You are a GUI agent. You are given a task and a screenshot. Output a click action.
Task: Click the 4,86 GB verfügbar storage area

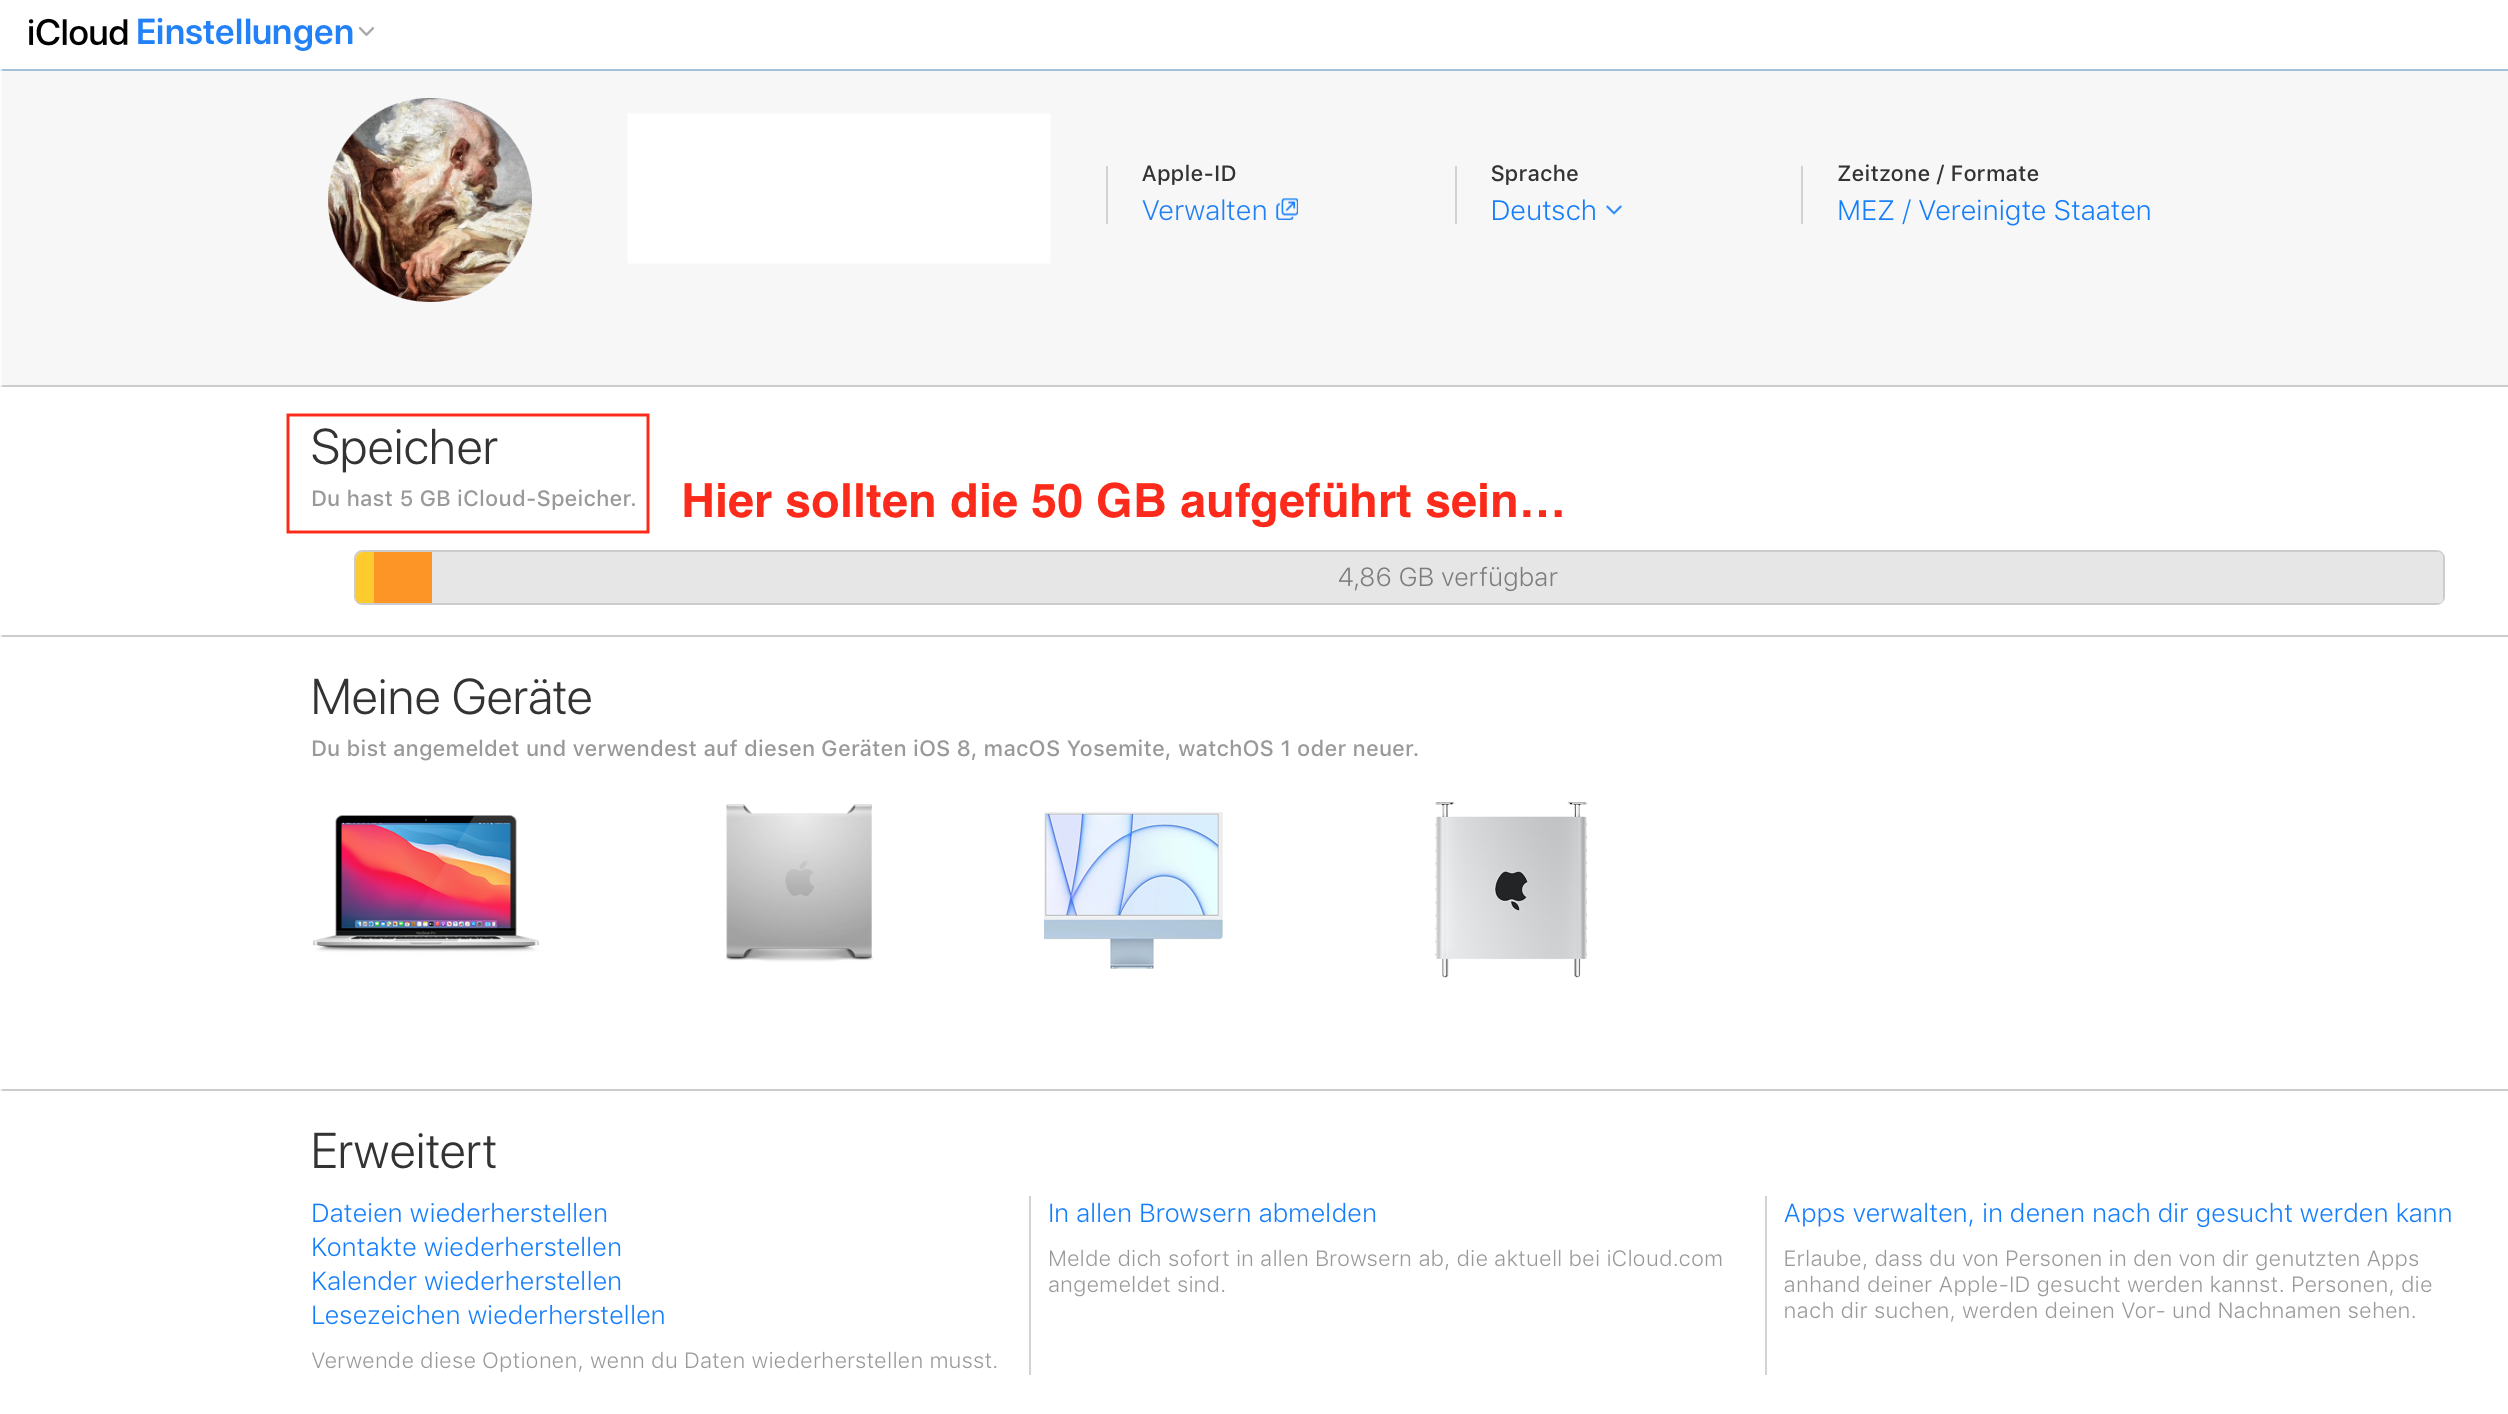pos(1447,577)
